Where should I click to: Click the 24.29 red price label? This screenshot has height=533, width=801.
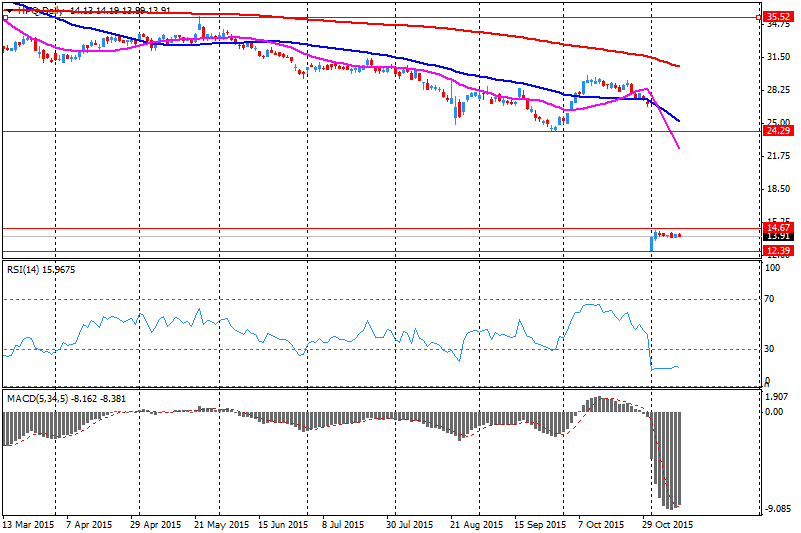coord(778,131)
